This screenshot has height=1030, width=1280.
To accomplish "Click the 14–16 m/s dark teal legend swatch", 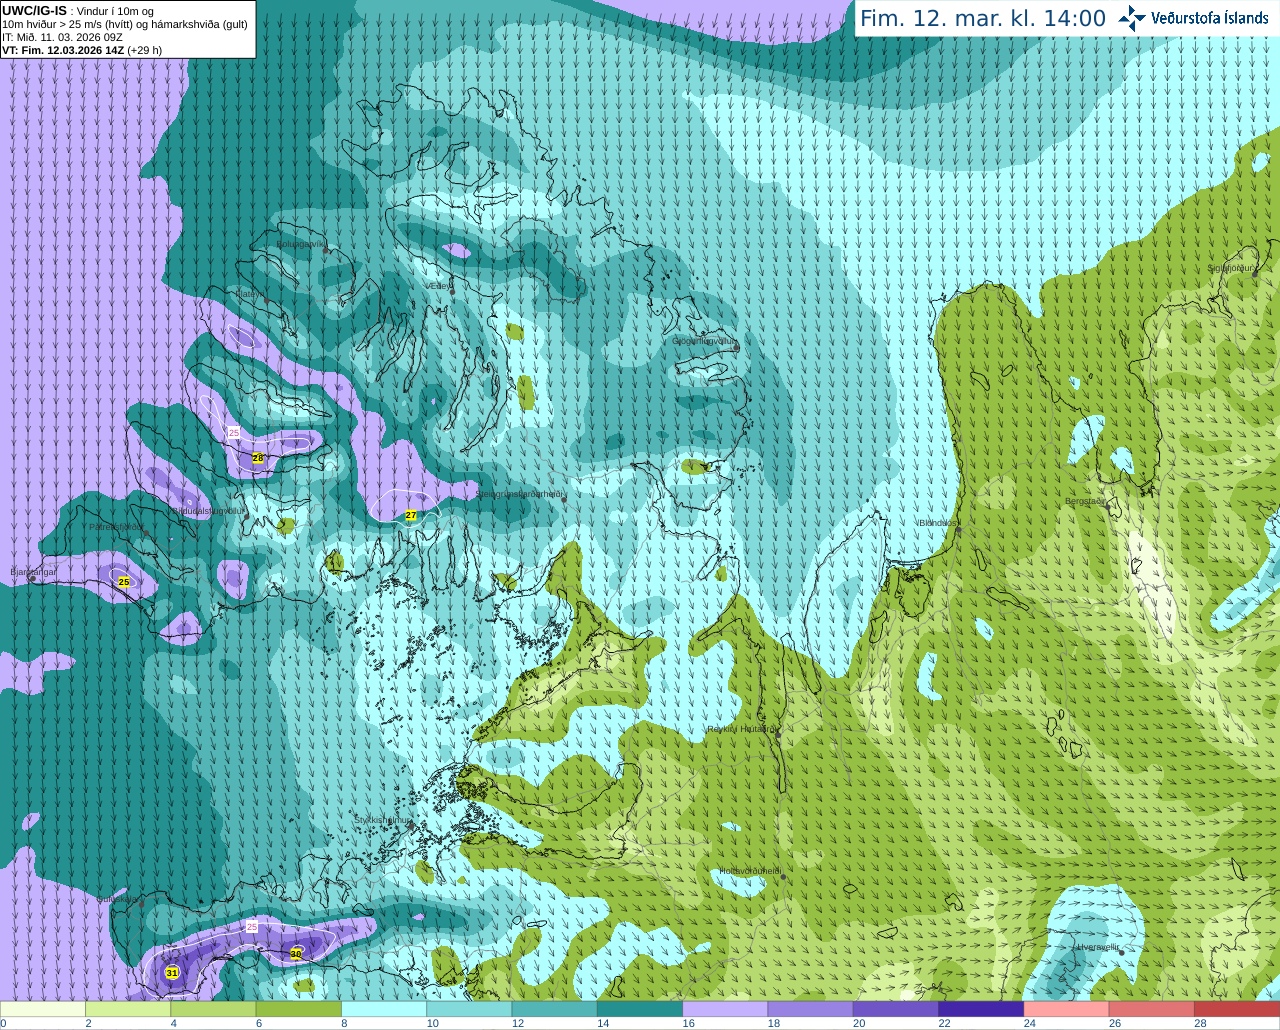I will coord(640,1009).
